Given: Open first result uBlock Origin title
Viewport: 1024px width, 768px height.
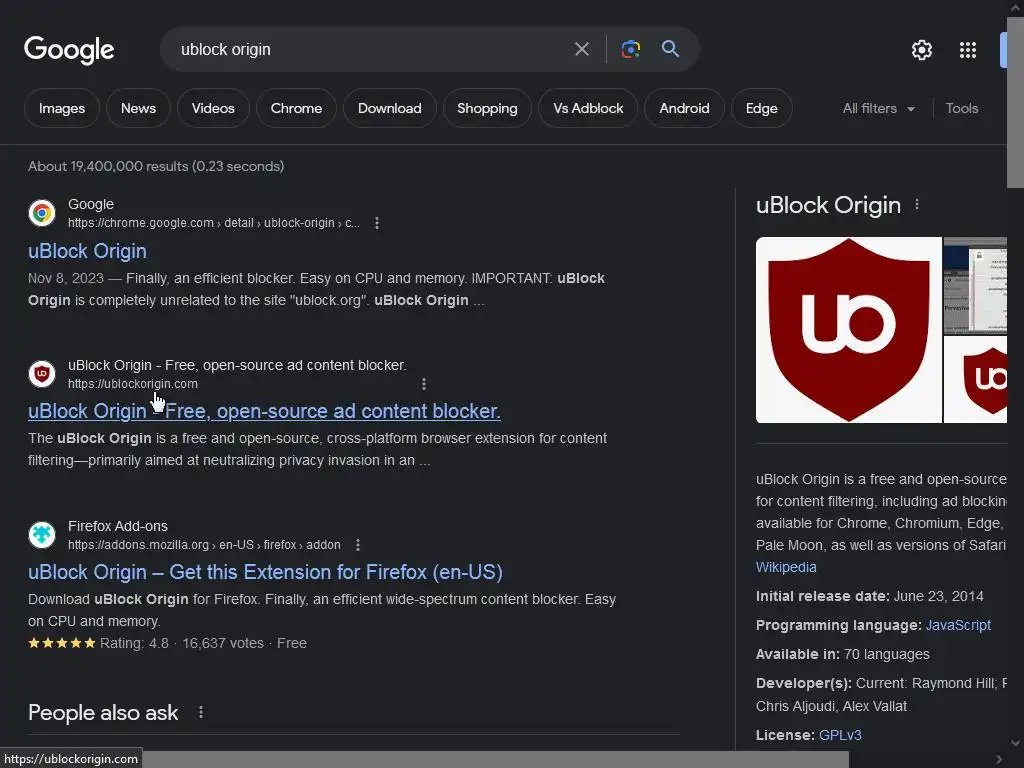Looking at the screenshot, I should [88, 251].
